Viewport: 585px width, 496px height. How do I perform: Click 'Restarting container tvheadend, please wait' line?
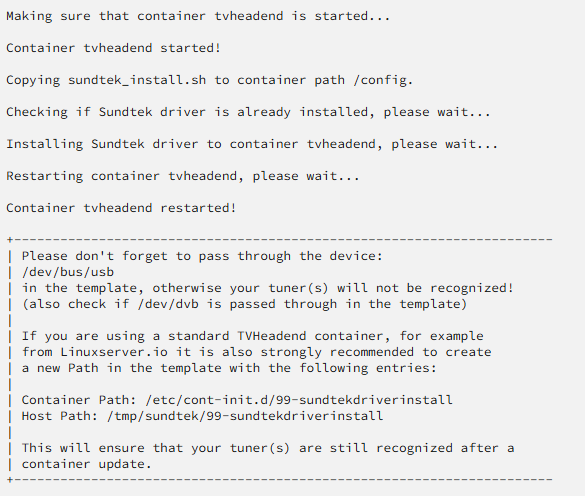tap(183, 176)
